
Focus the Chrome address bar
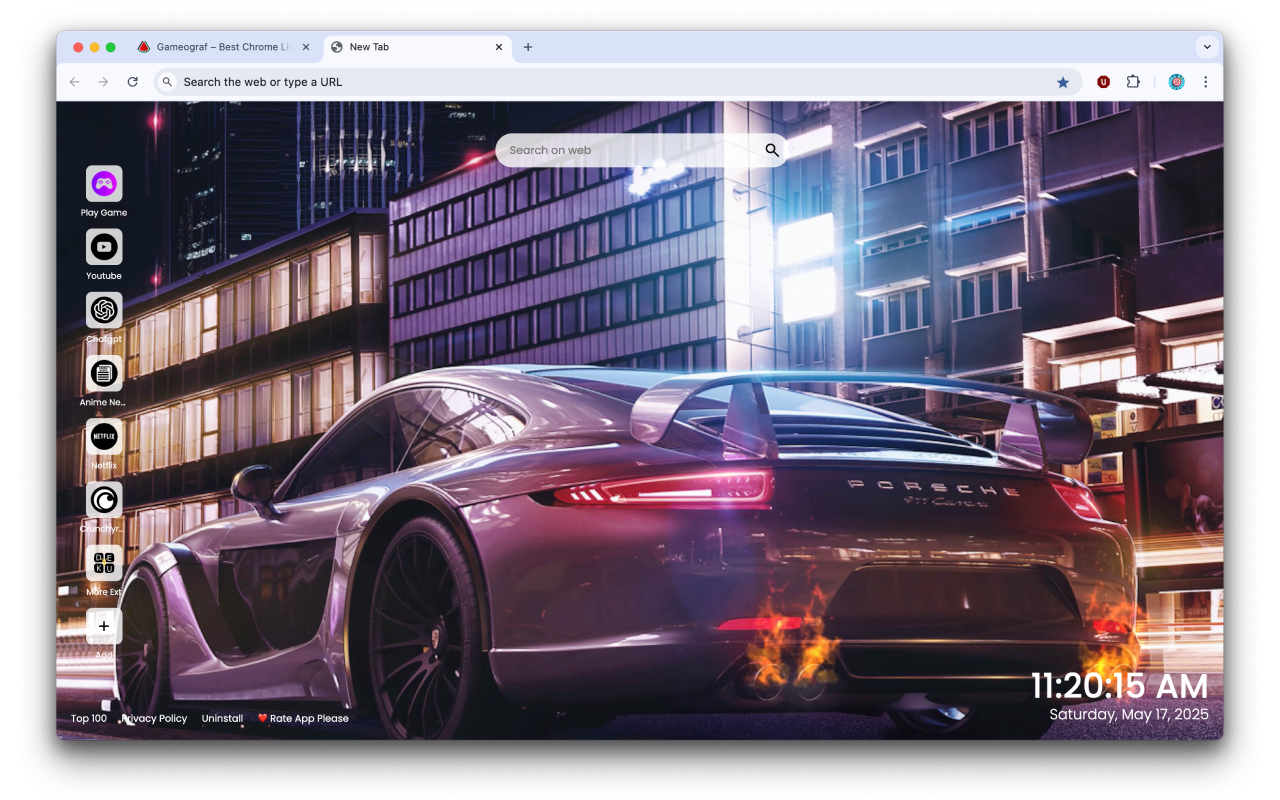coord(617,82)
